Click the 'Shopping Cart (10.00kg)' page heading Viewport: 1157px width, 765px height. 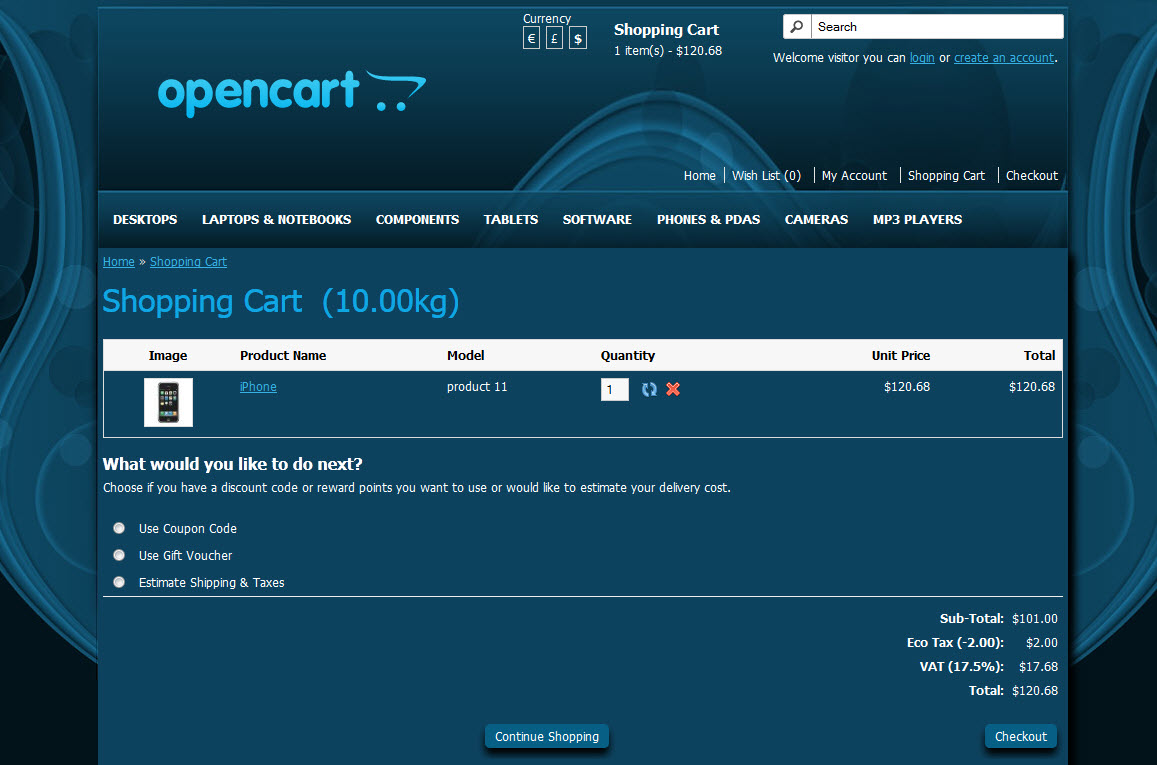(280, 302)
